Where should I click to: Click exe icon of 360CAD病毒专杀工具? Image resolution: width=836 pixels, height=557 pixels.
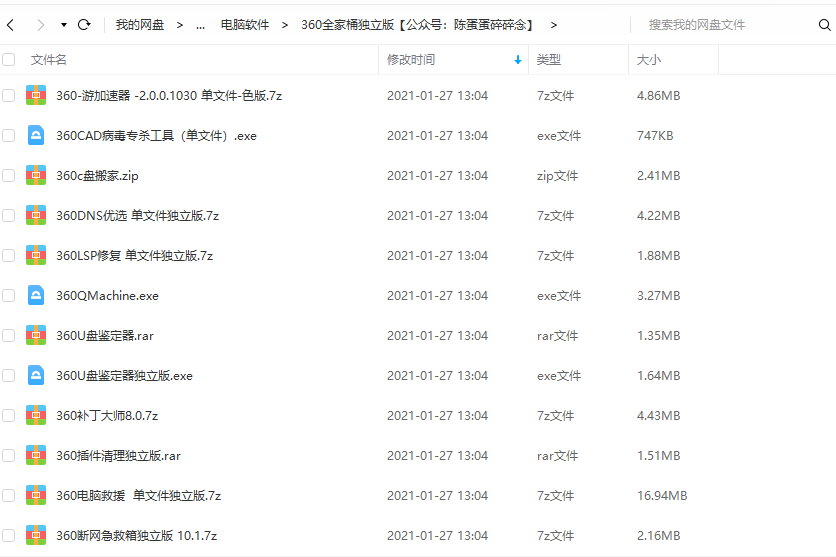pos(36,135)
